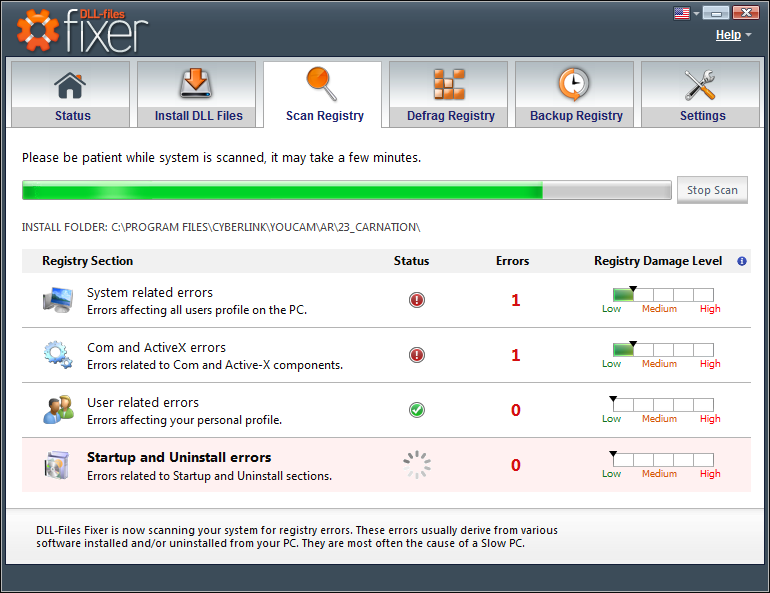
Task: Minimize the DLL-files Fixer window
Action: coord(715,13)
